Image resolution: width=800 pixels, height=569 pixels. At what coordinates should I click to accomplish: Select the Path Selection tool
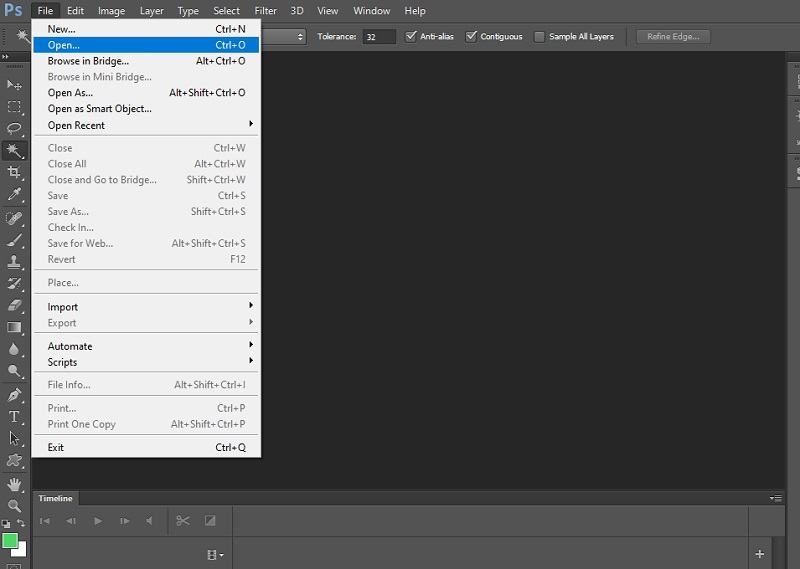(14, 438)
